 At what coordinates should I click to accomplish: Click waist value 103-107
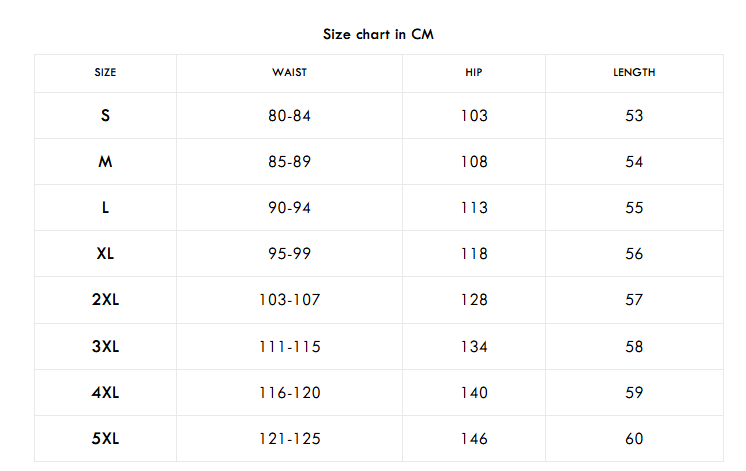(x=289, y=300)
